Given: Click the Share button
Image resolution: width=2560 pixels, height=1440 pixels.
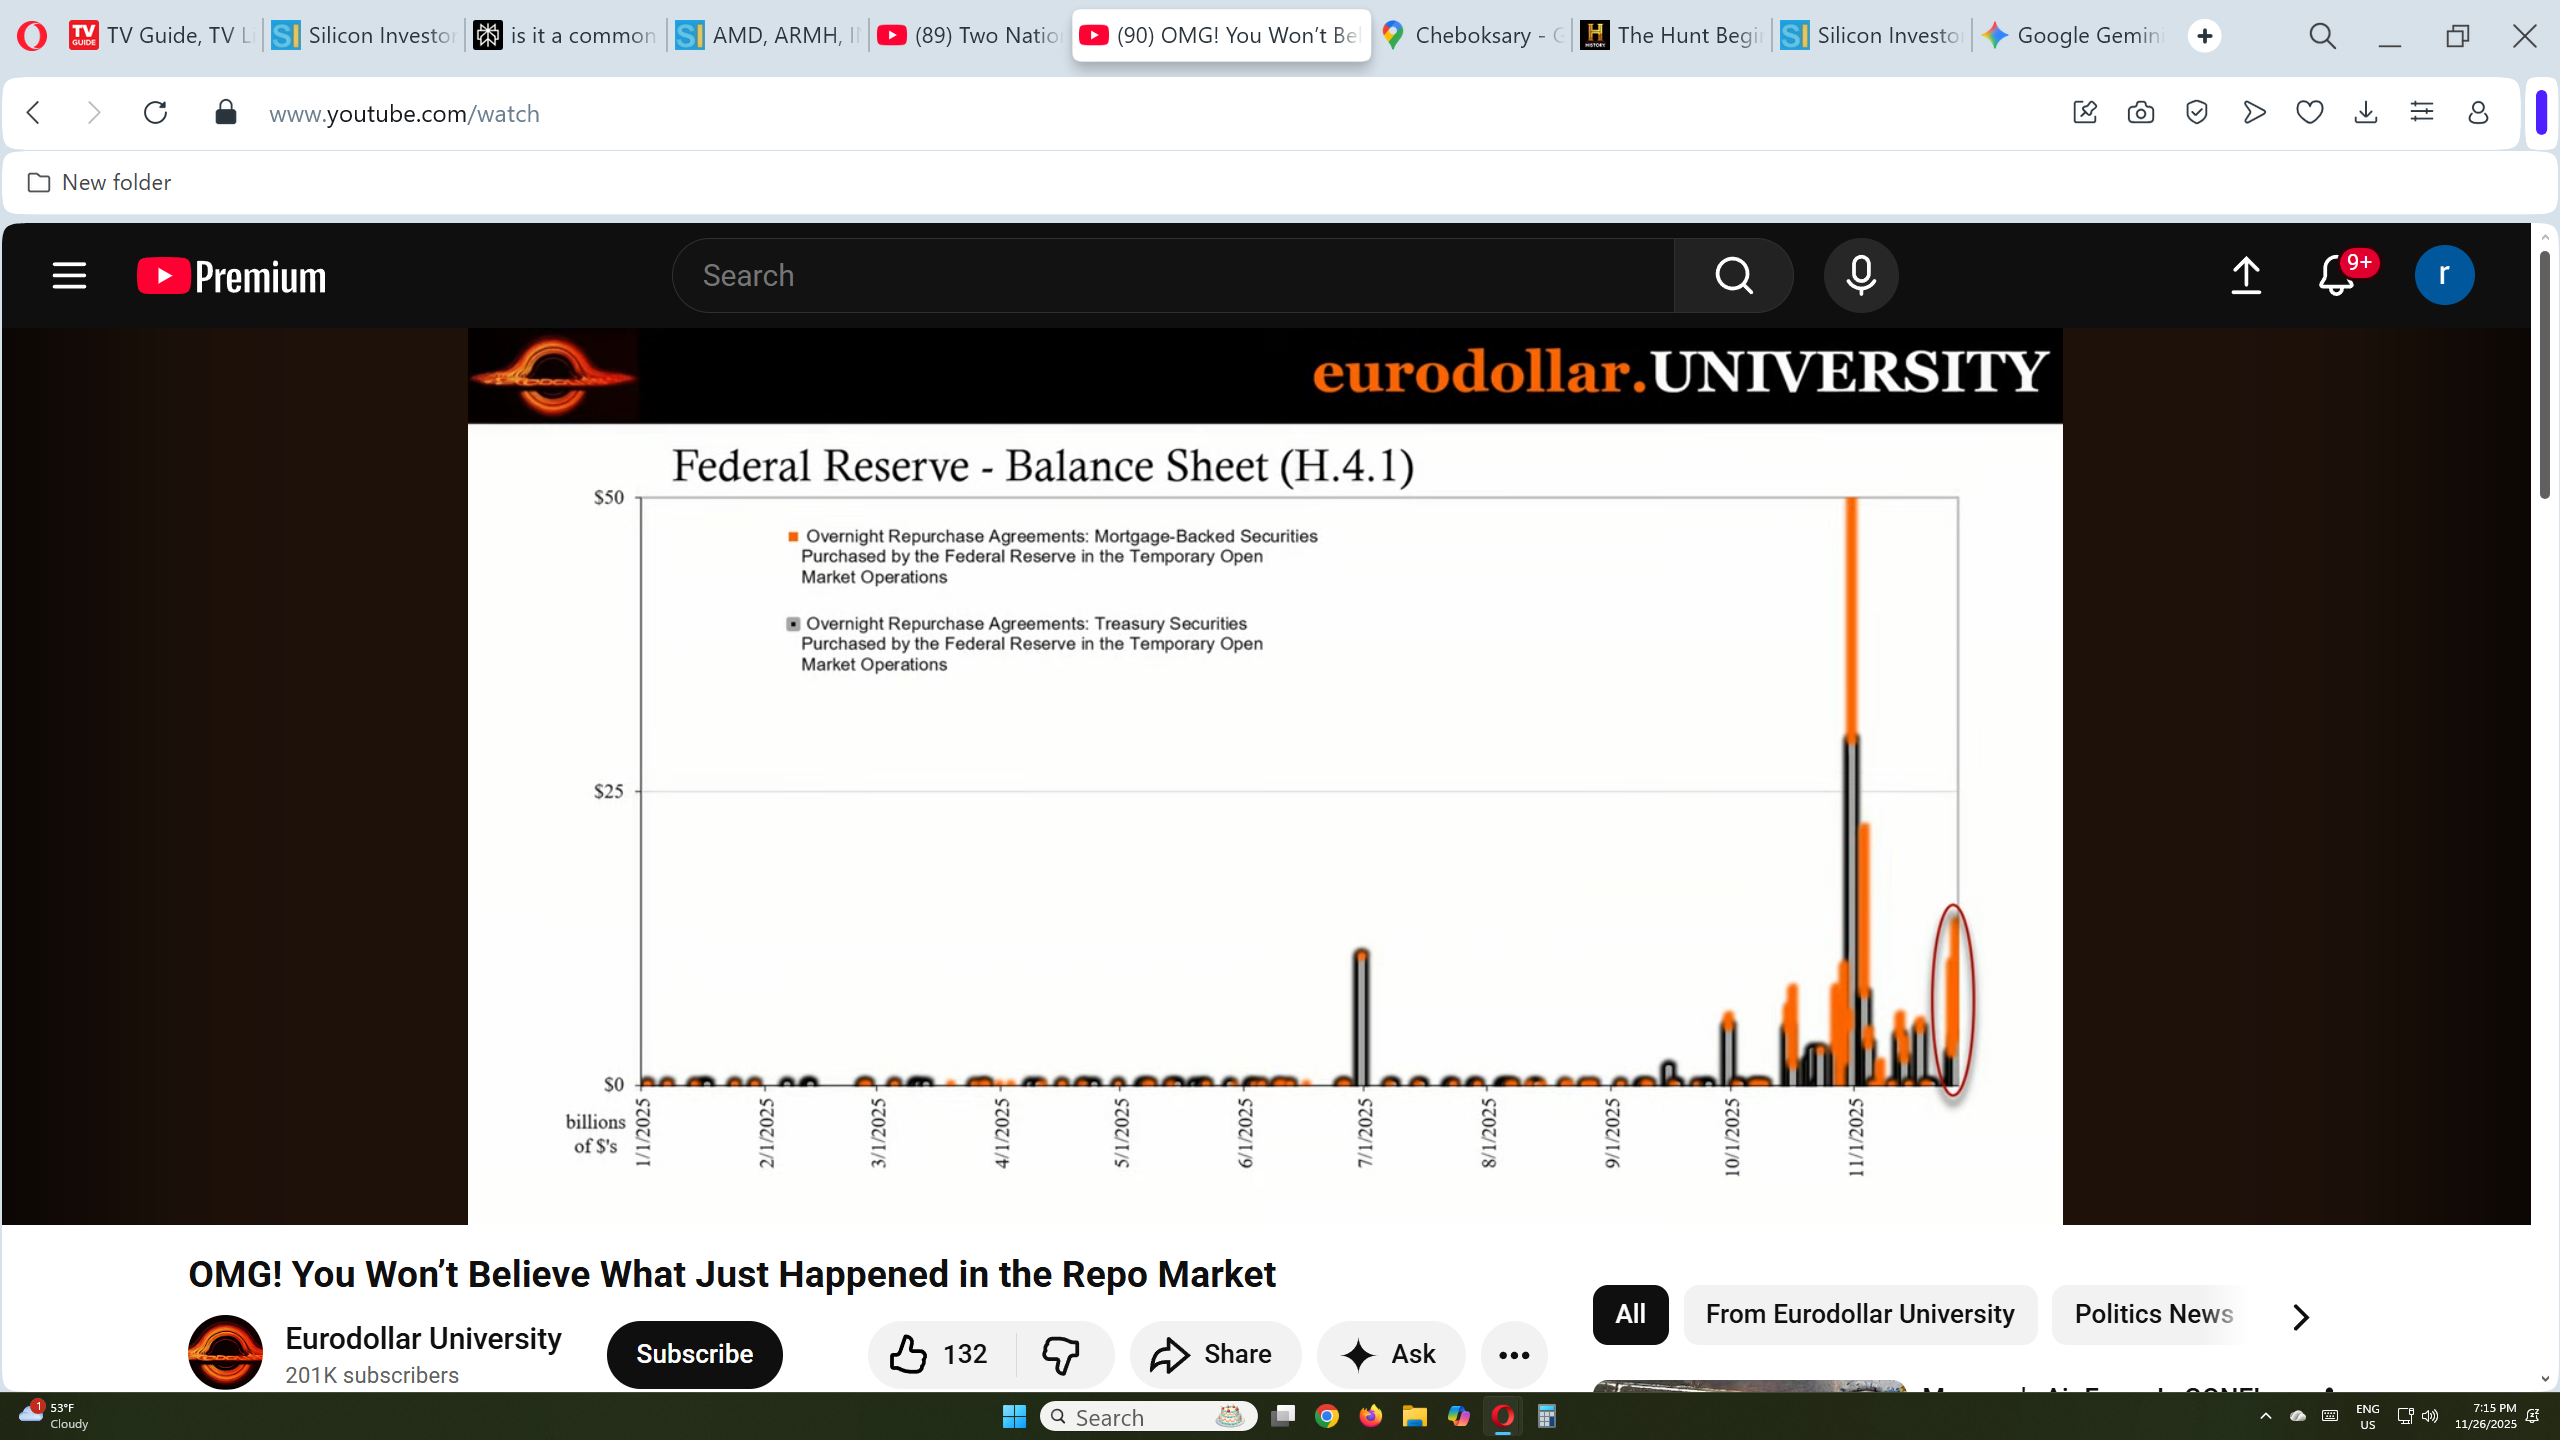Looking at the screenshot, I should pyautogui.click(x=1213, y=1354).
